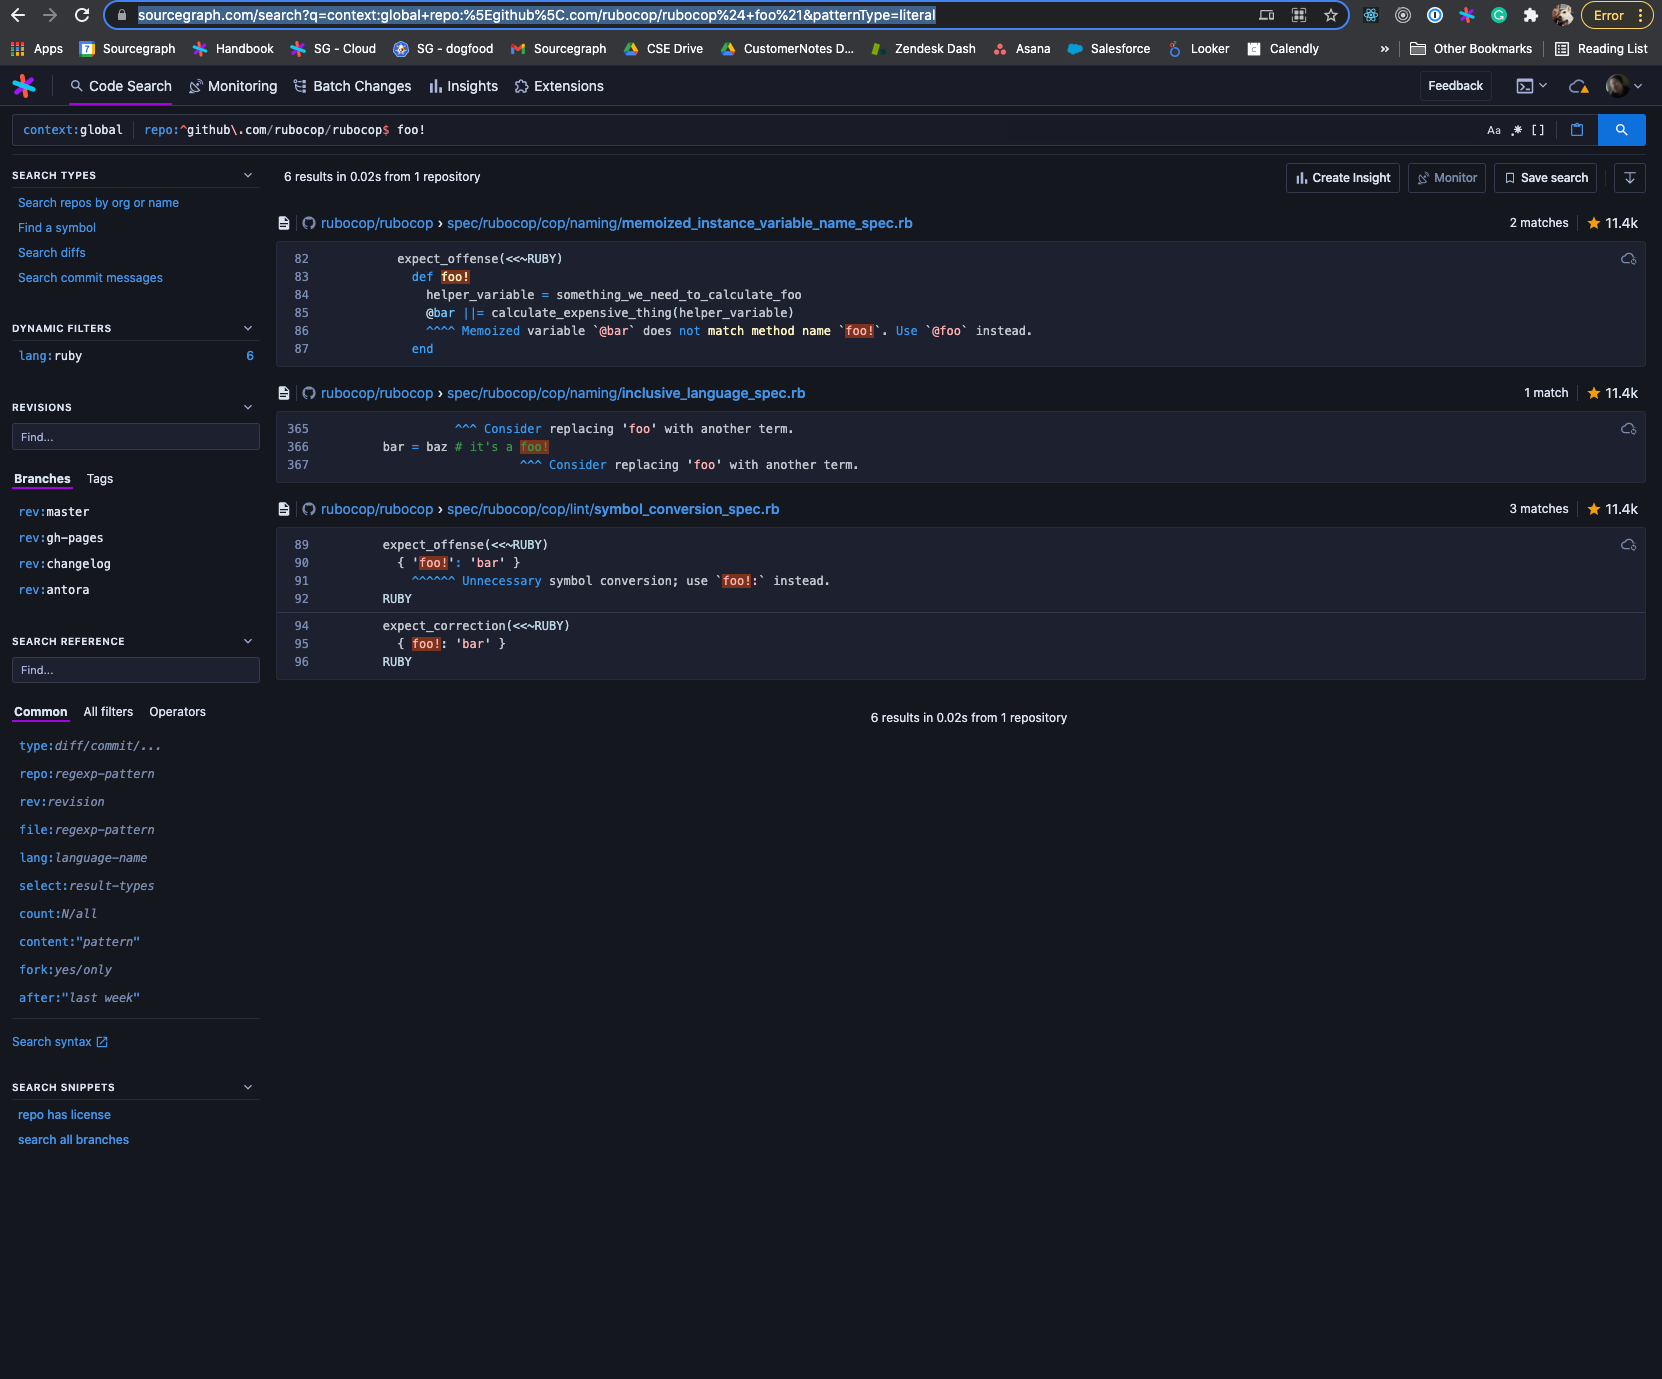The height and width of the screenshot is (1379, 1662).
Task: Go to Batch Changes
Action: [352, 86]
